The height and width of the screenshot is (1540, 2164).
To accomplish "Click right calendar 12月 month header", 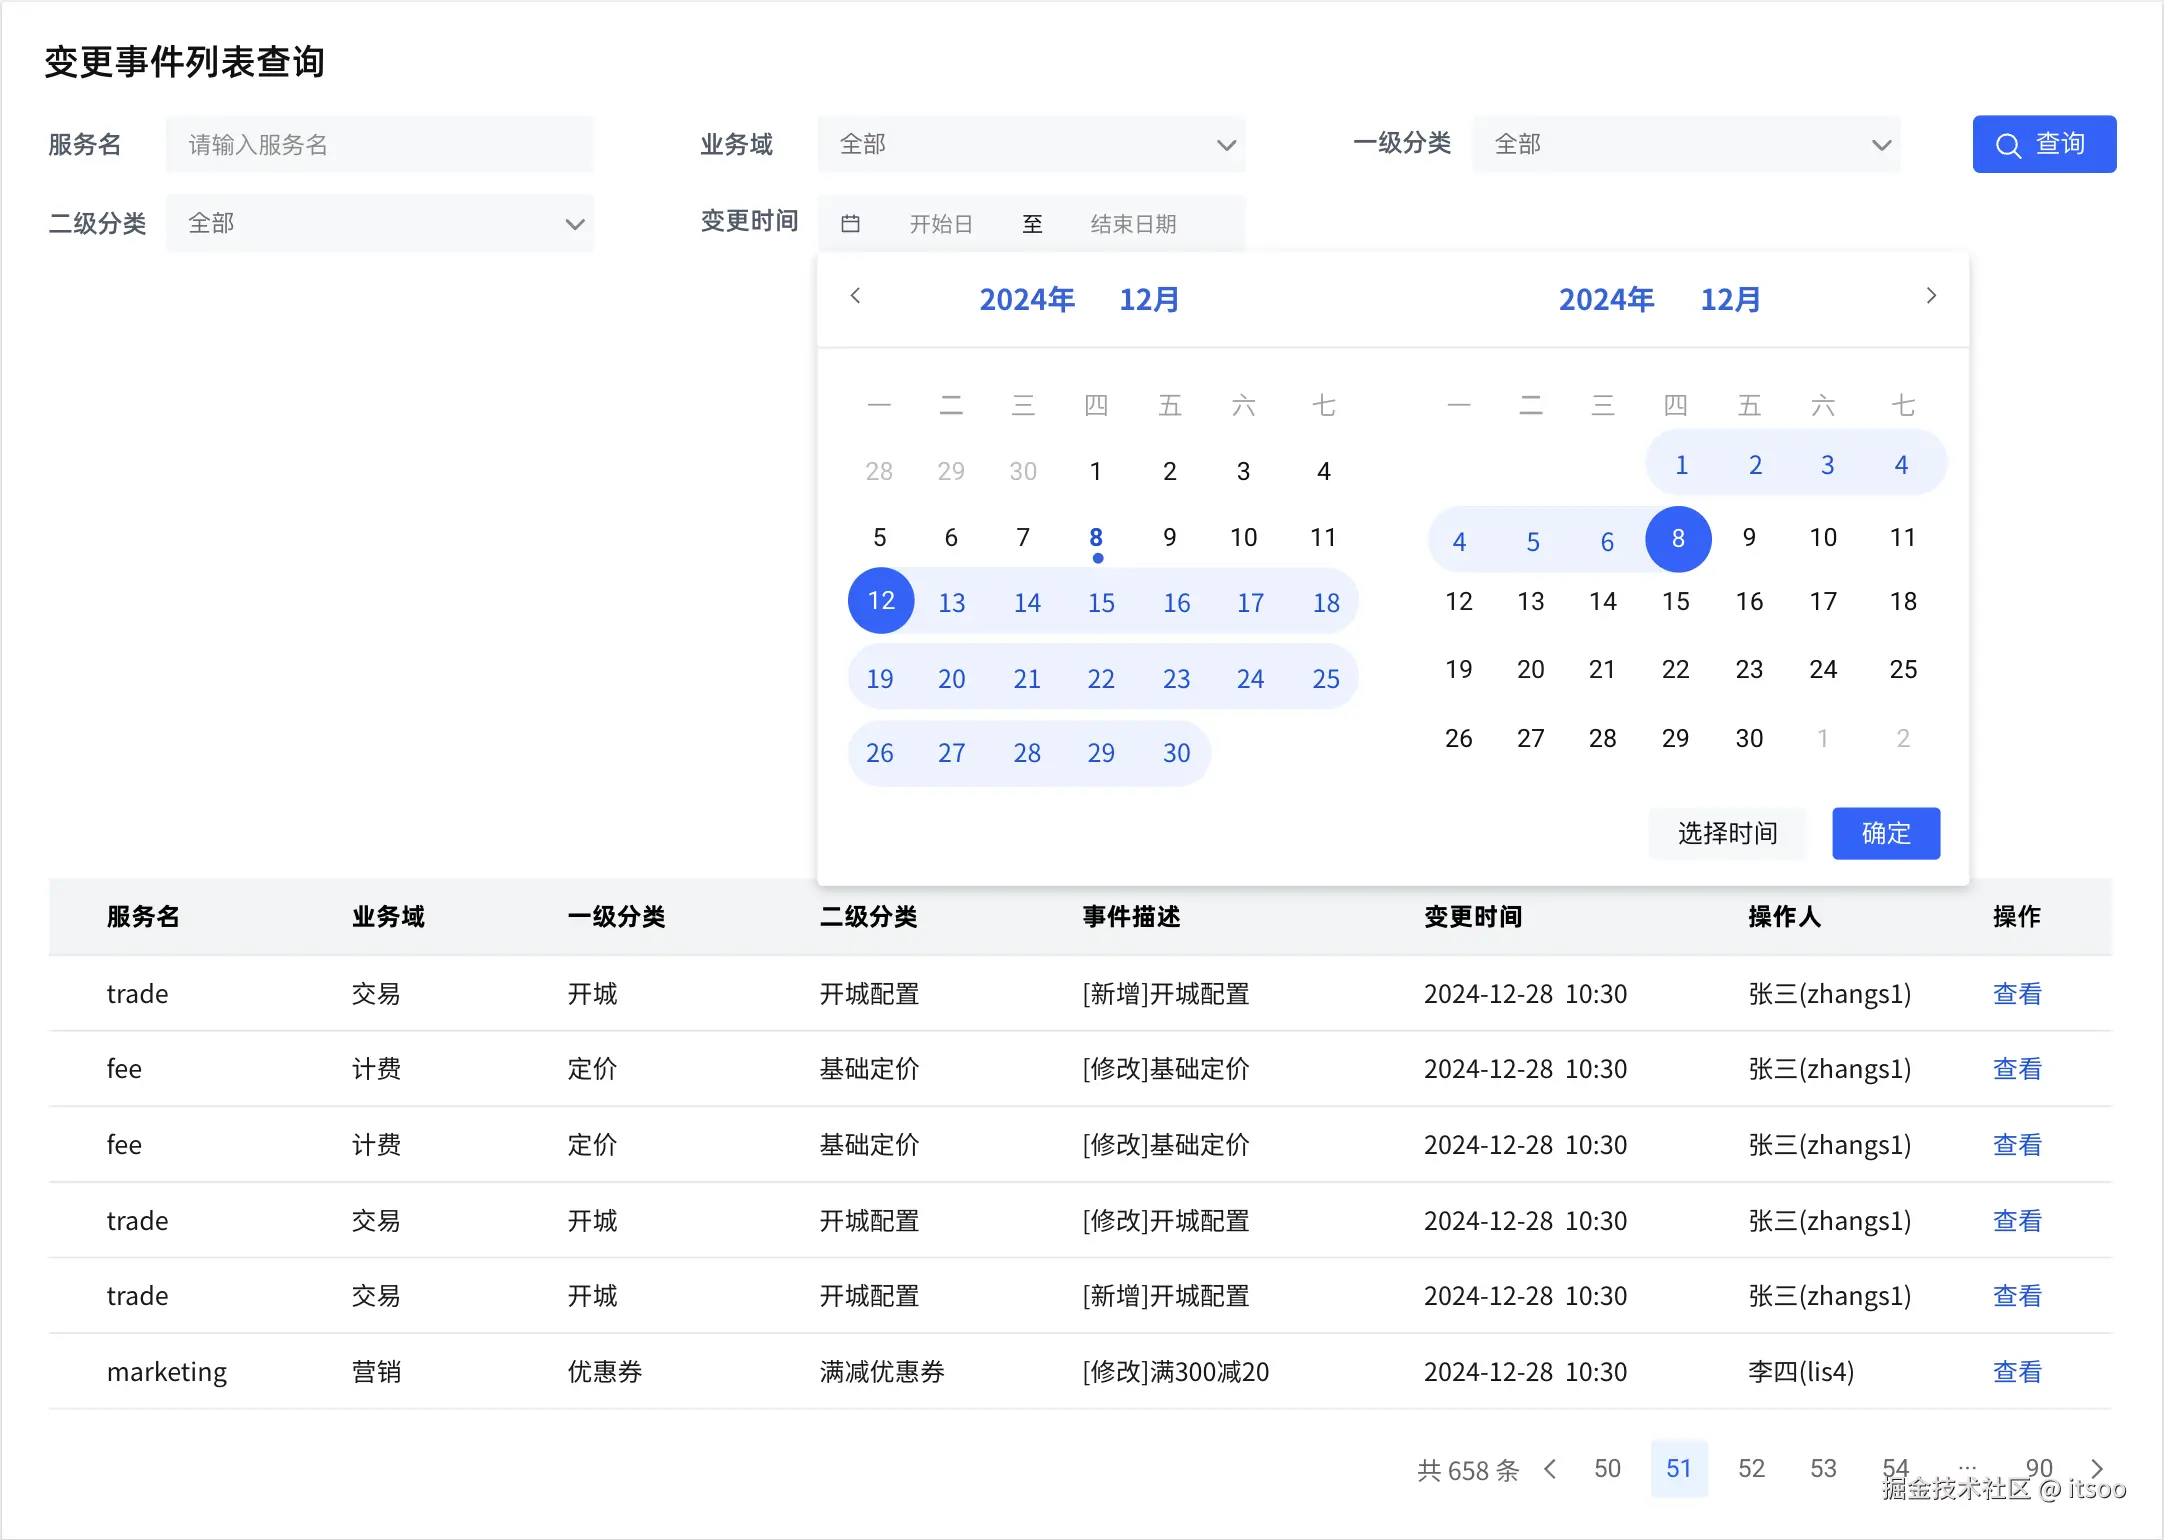I will point(1730,299).
